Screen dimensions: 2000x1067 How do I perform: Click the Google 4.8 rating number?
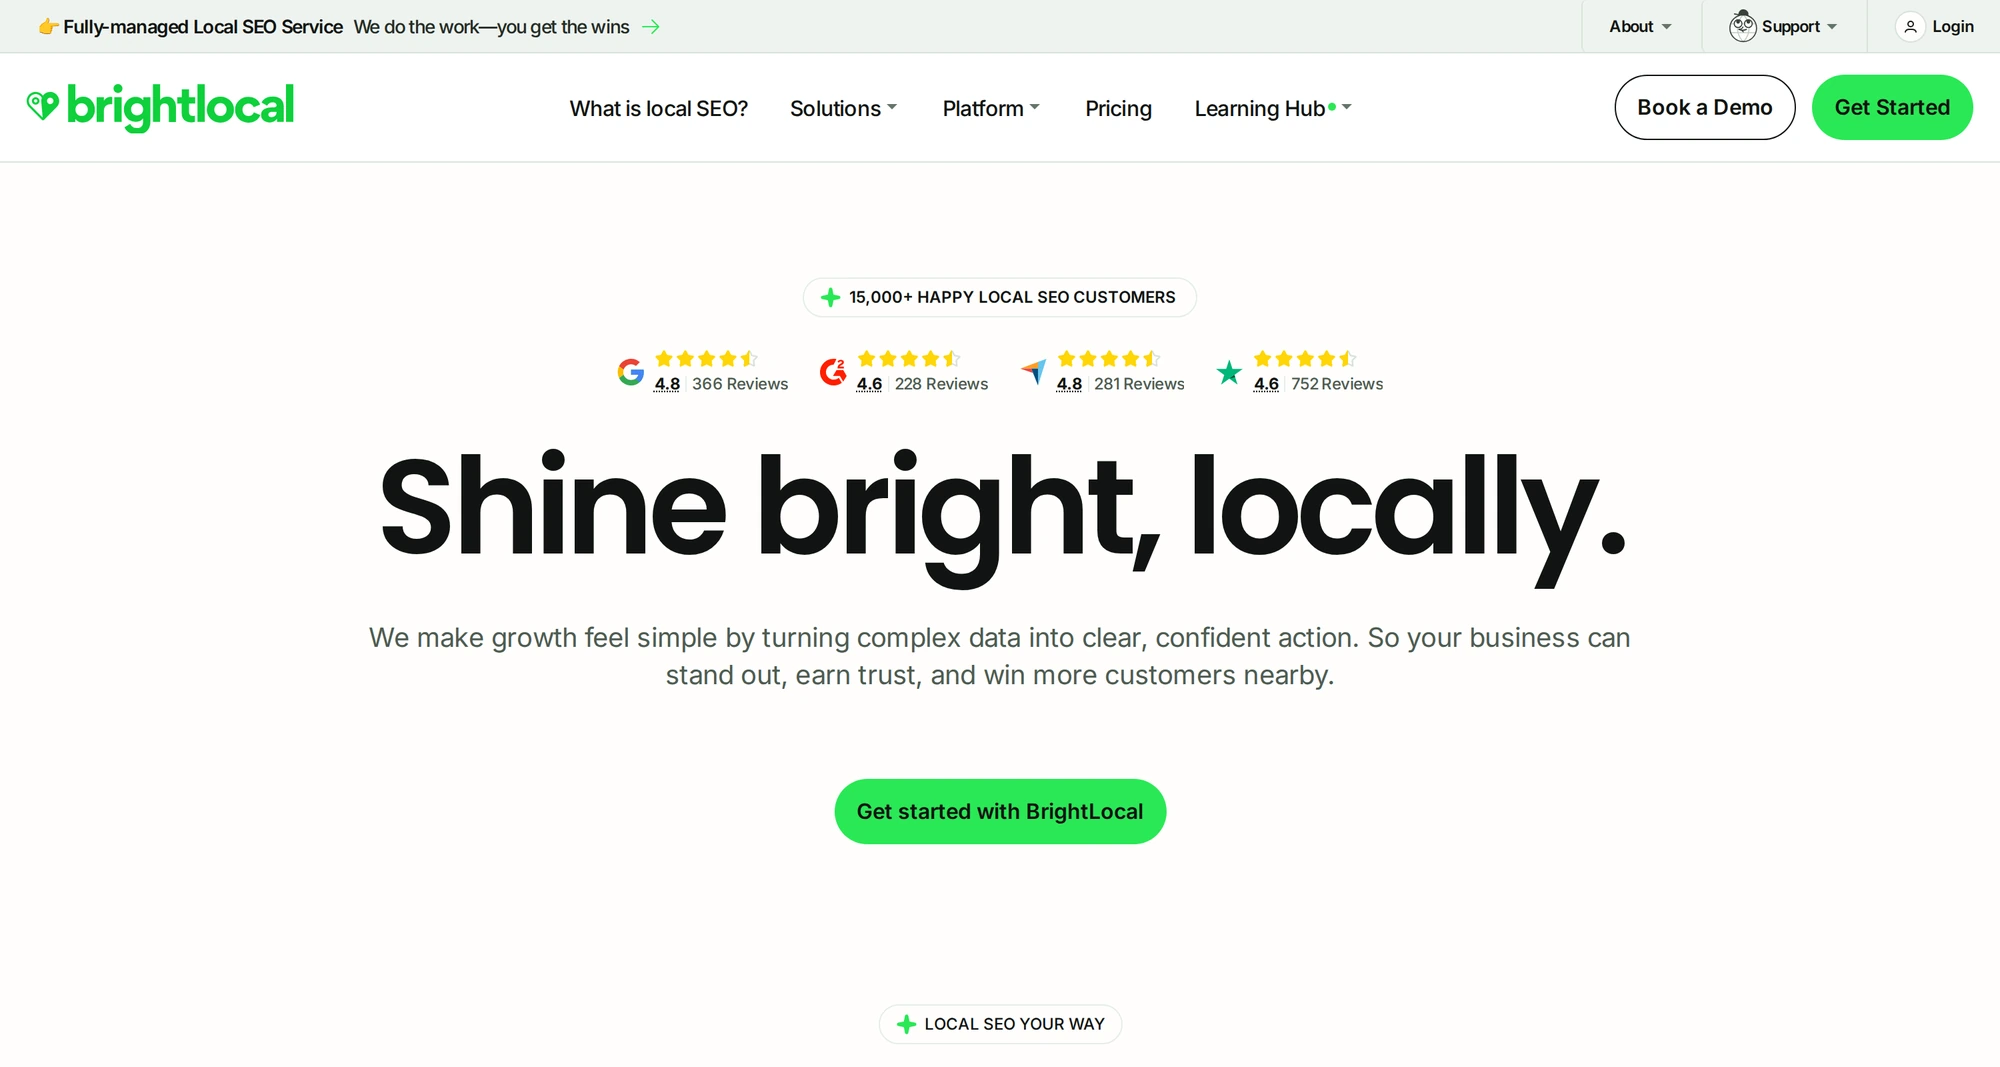tap(667, 384)
